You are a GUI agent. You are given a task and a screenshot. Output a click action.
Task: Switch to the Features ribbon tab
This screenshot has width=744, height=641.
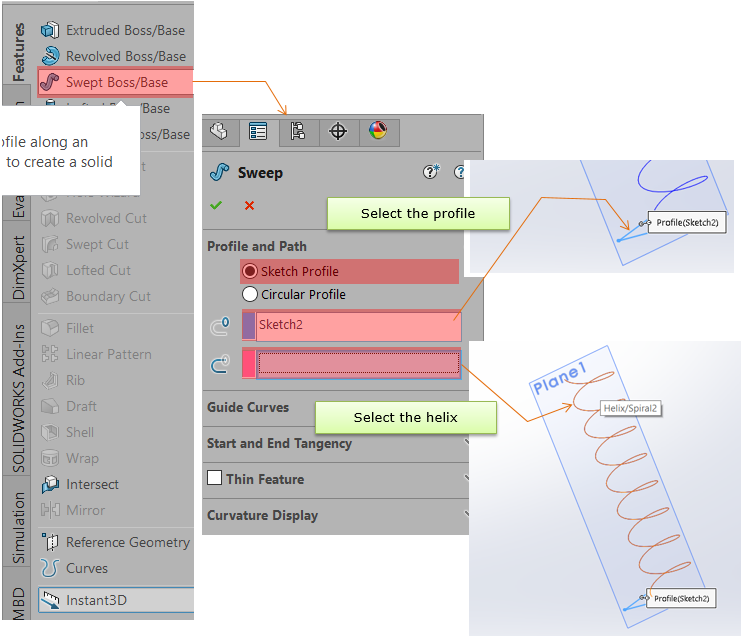18,52
